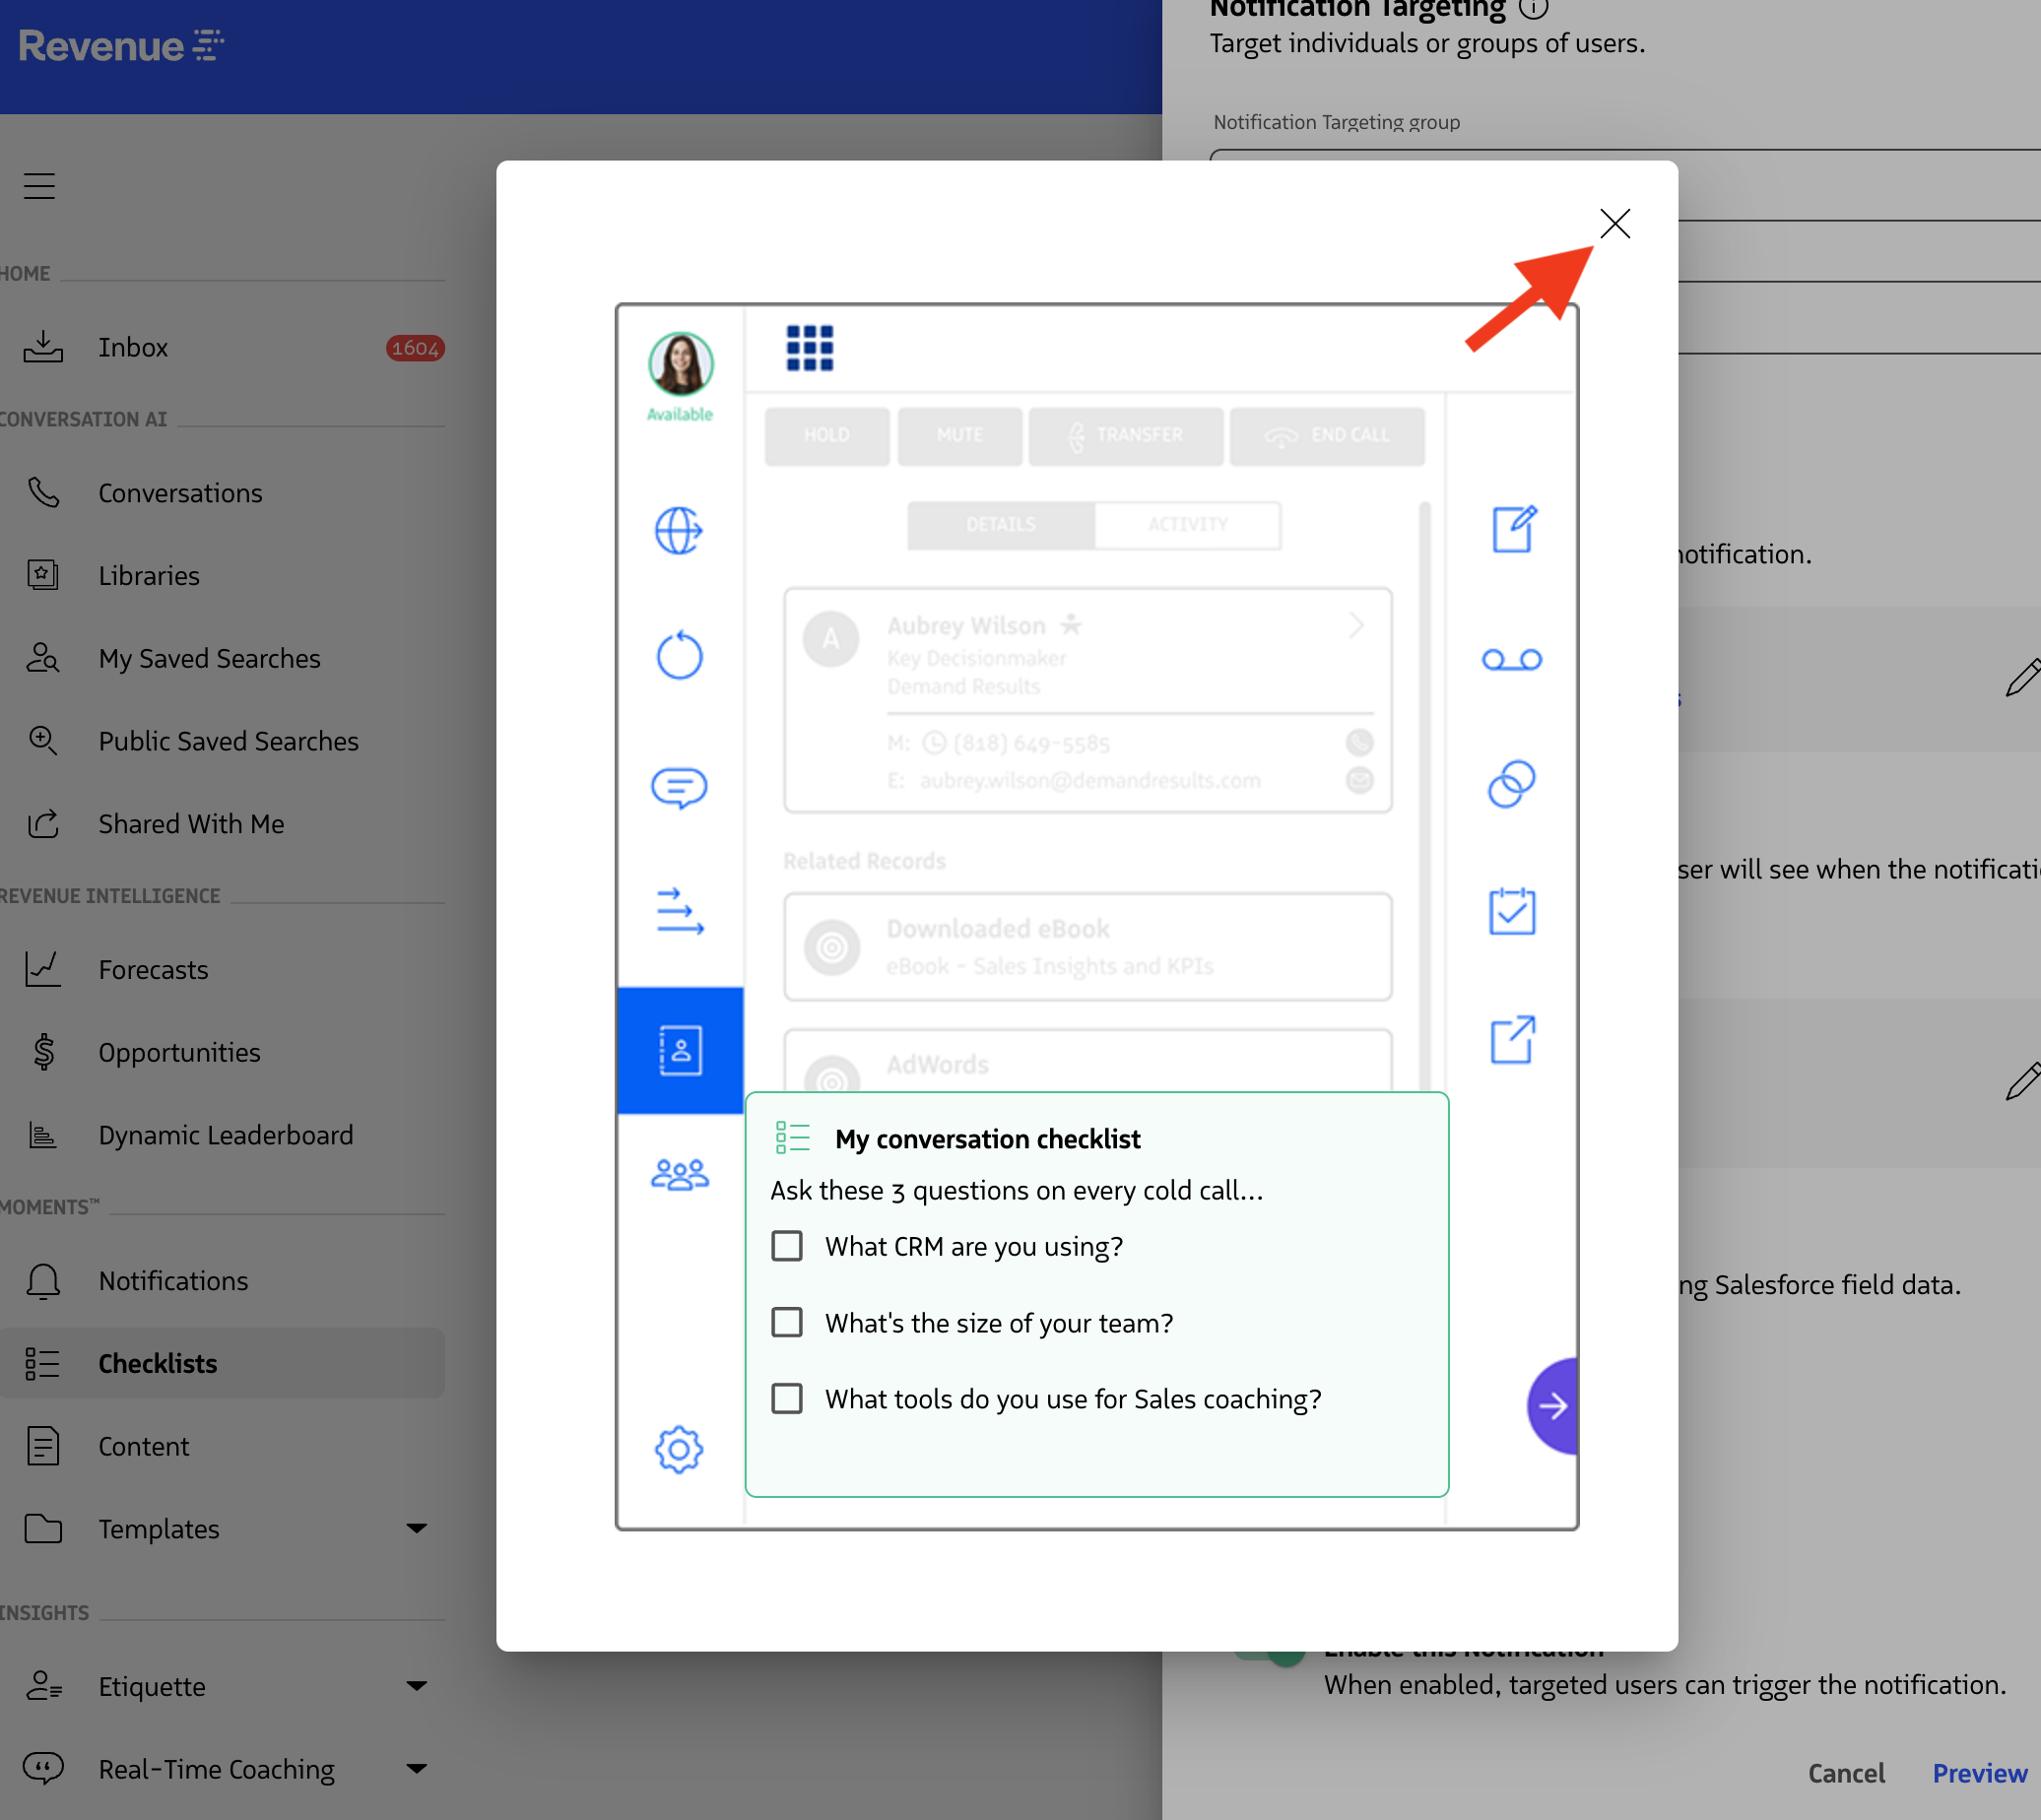Image resolution: width=2041 pixels, height=1820 pixels.
Task: Click the Notification Targeting group field
Action: pyautogui.click(x=1625, y=184)
